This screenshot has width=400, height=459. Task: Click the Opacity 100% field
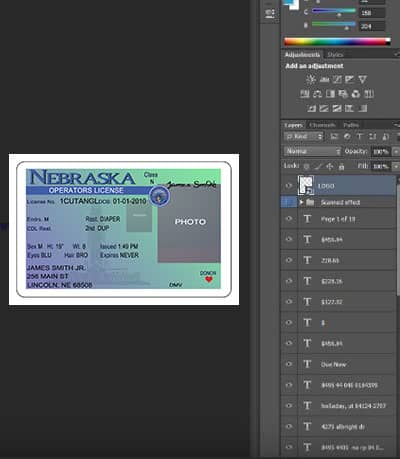pos(380,152)
